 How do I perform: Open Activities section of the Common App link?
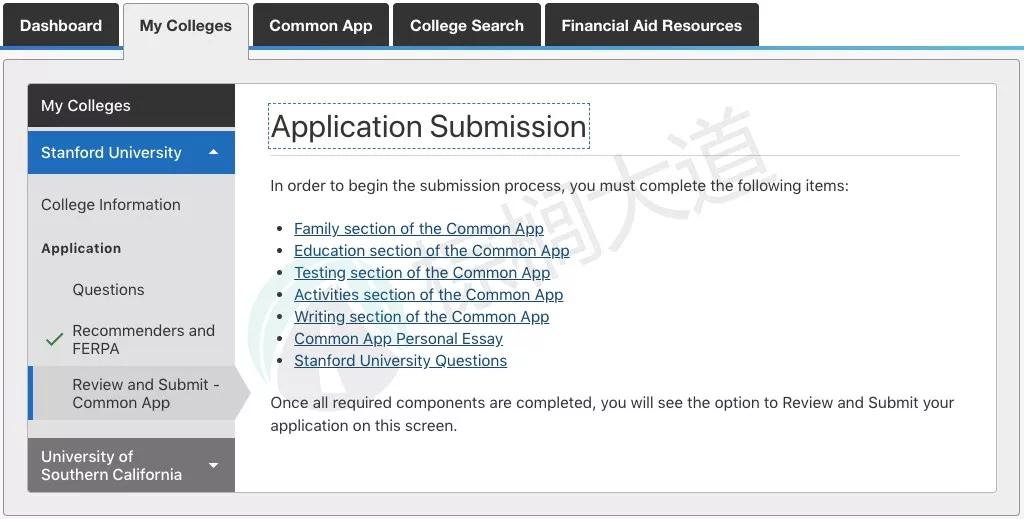(428, 295)
